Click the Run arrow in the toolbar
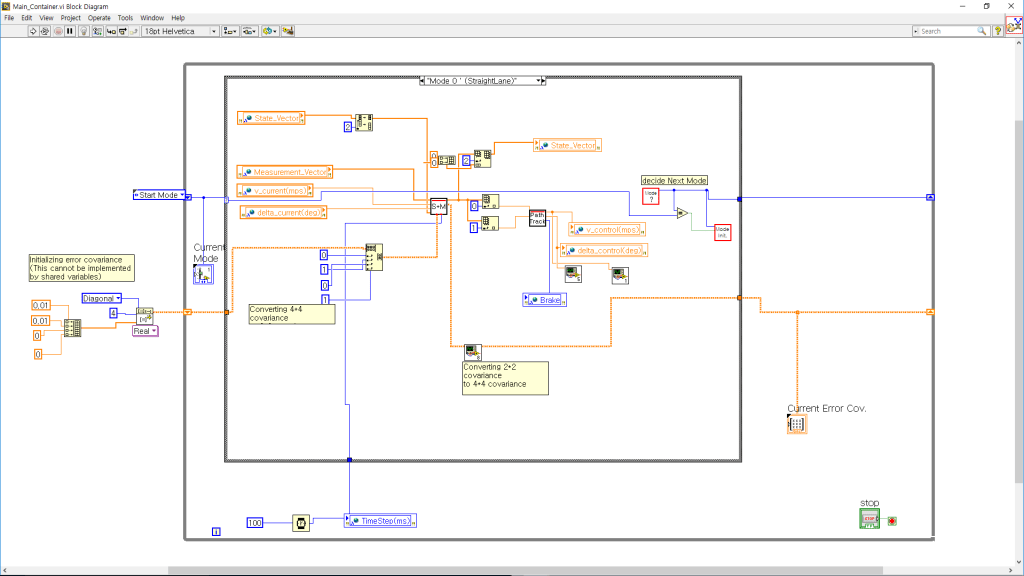Screen dimensions: 1024x576 [x=33, y=31]
